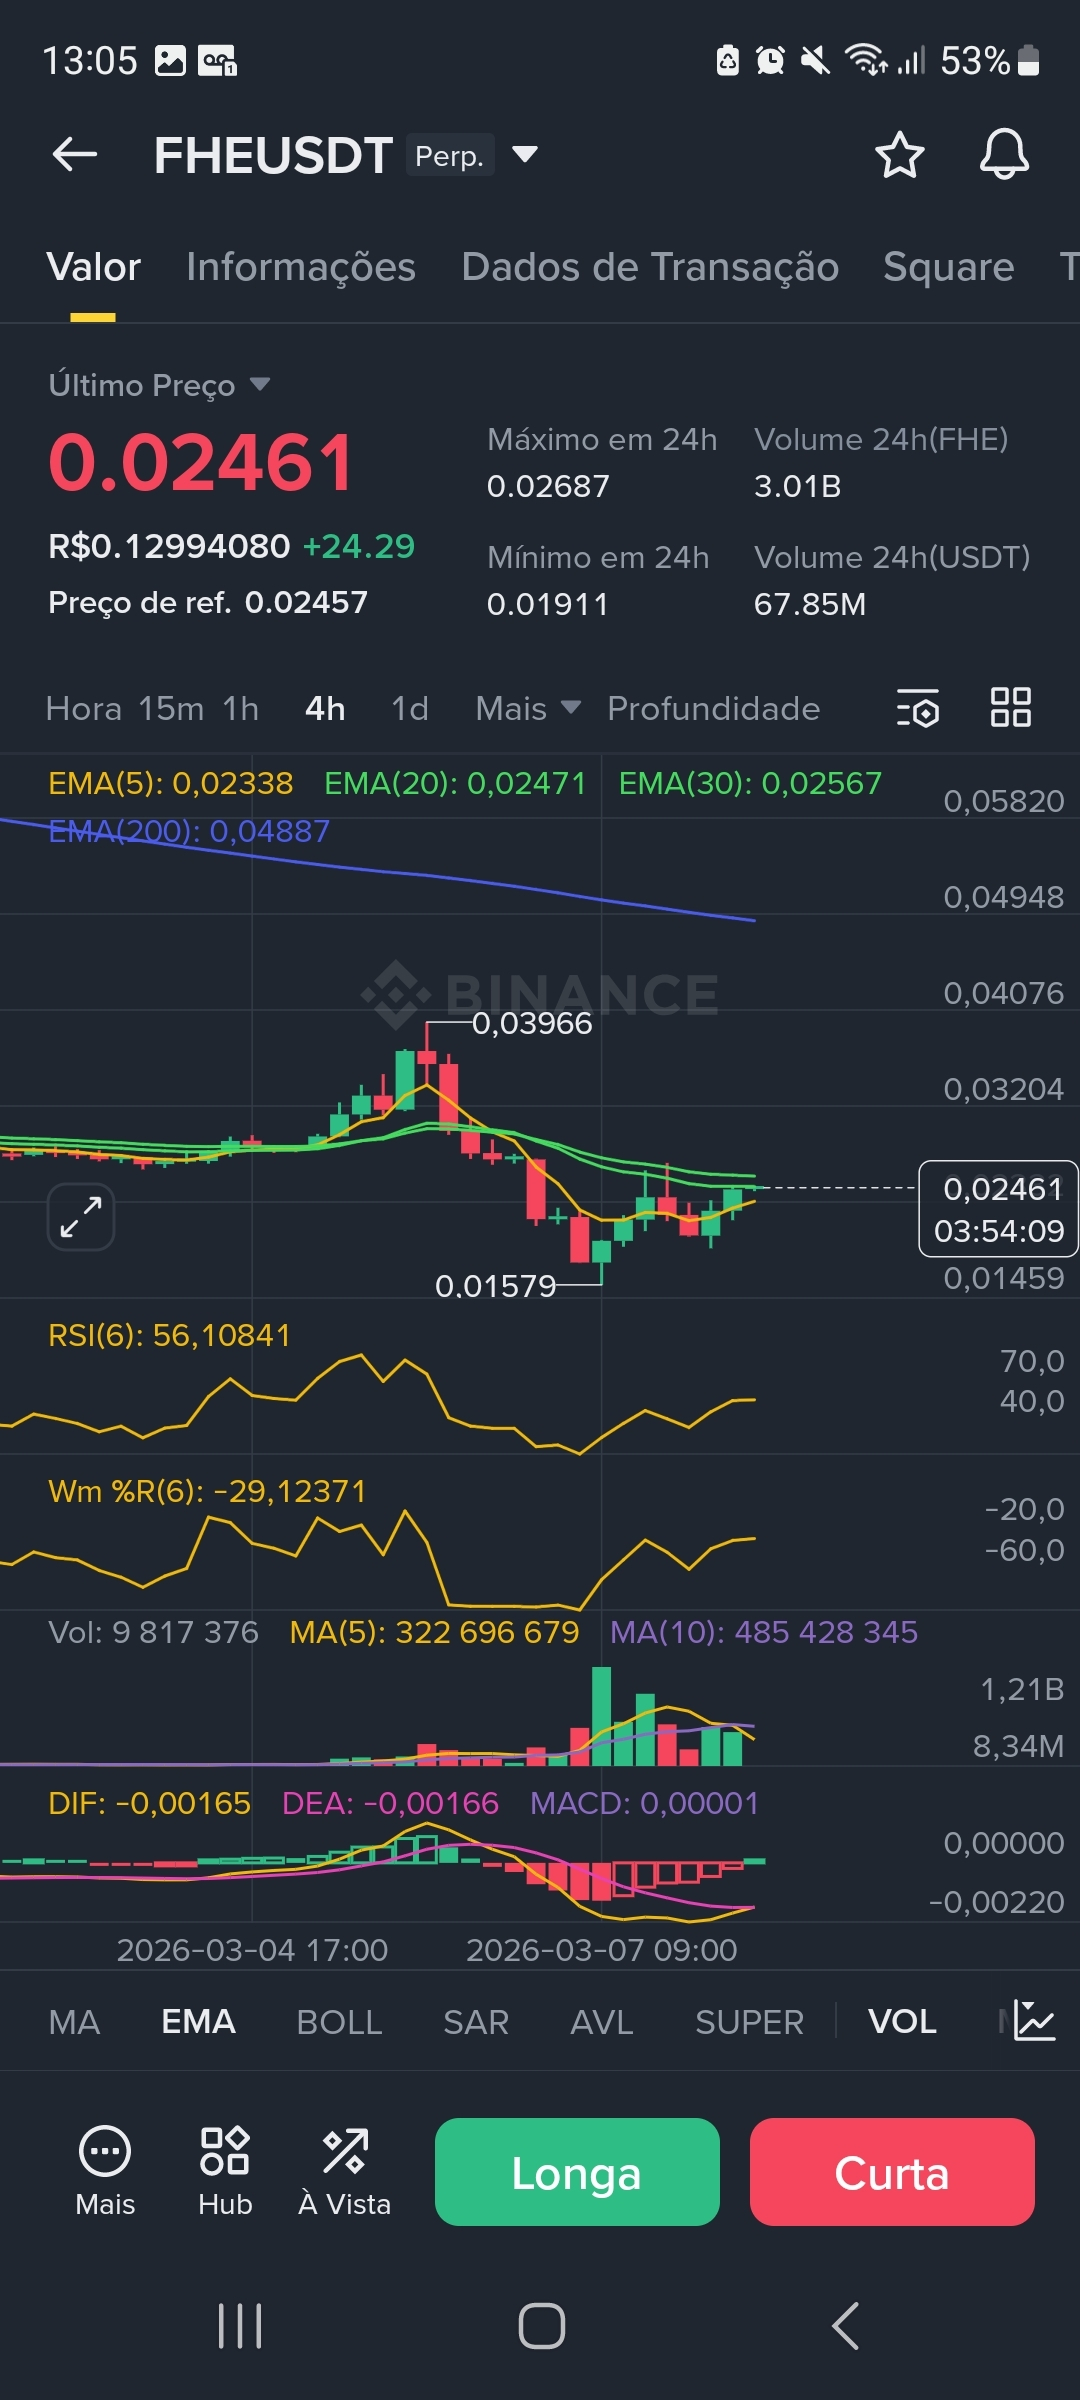1080x2400 pixels.
Task: Switch to À Vista spot trading
Action: click(x=345, y=2171)
